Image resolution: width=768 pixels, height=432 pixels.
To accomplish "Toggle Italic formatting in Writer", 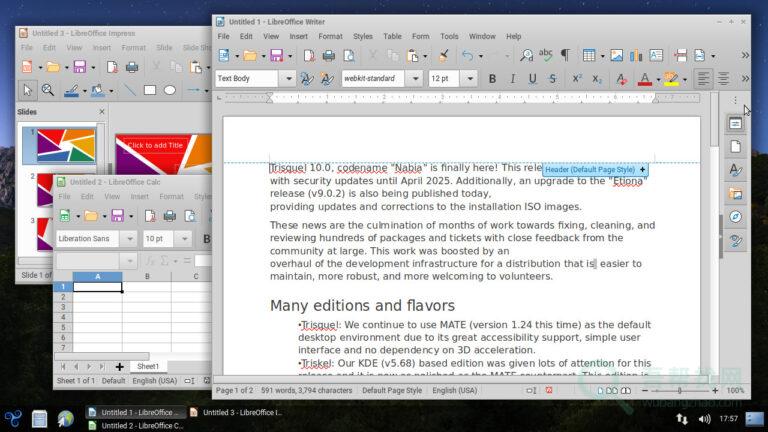I will click(512, 78).
